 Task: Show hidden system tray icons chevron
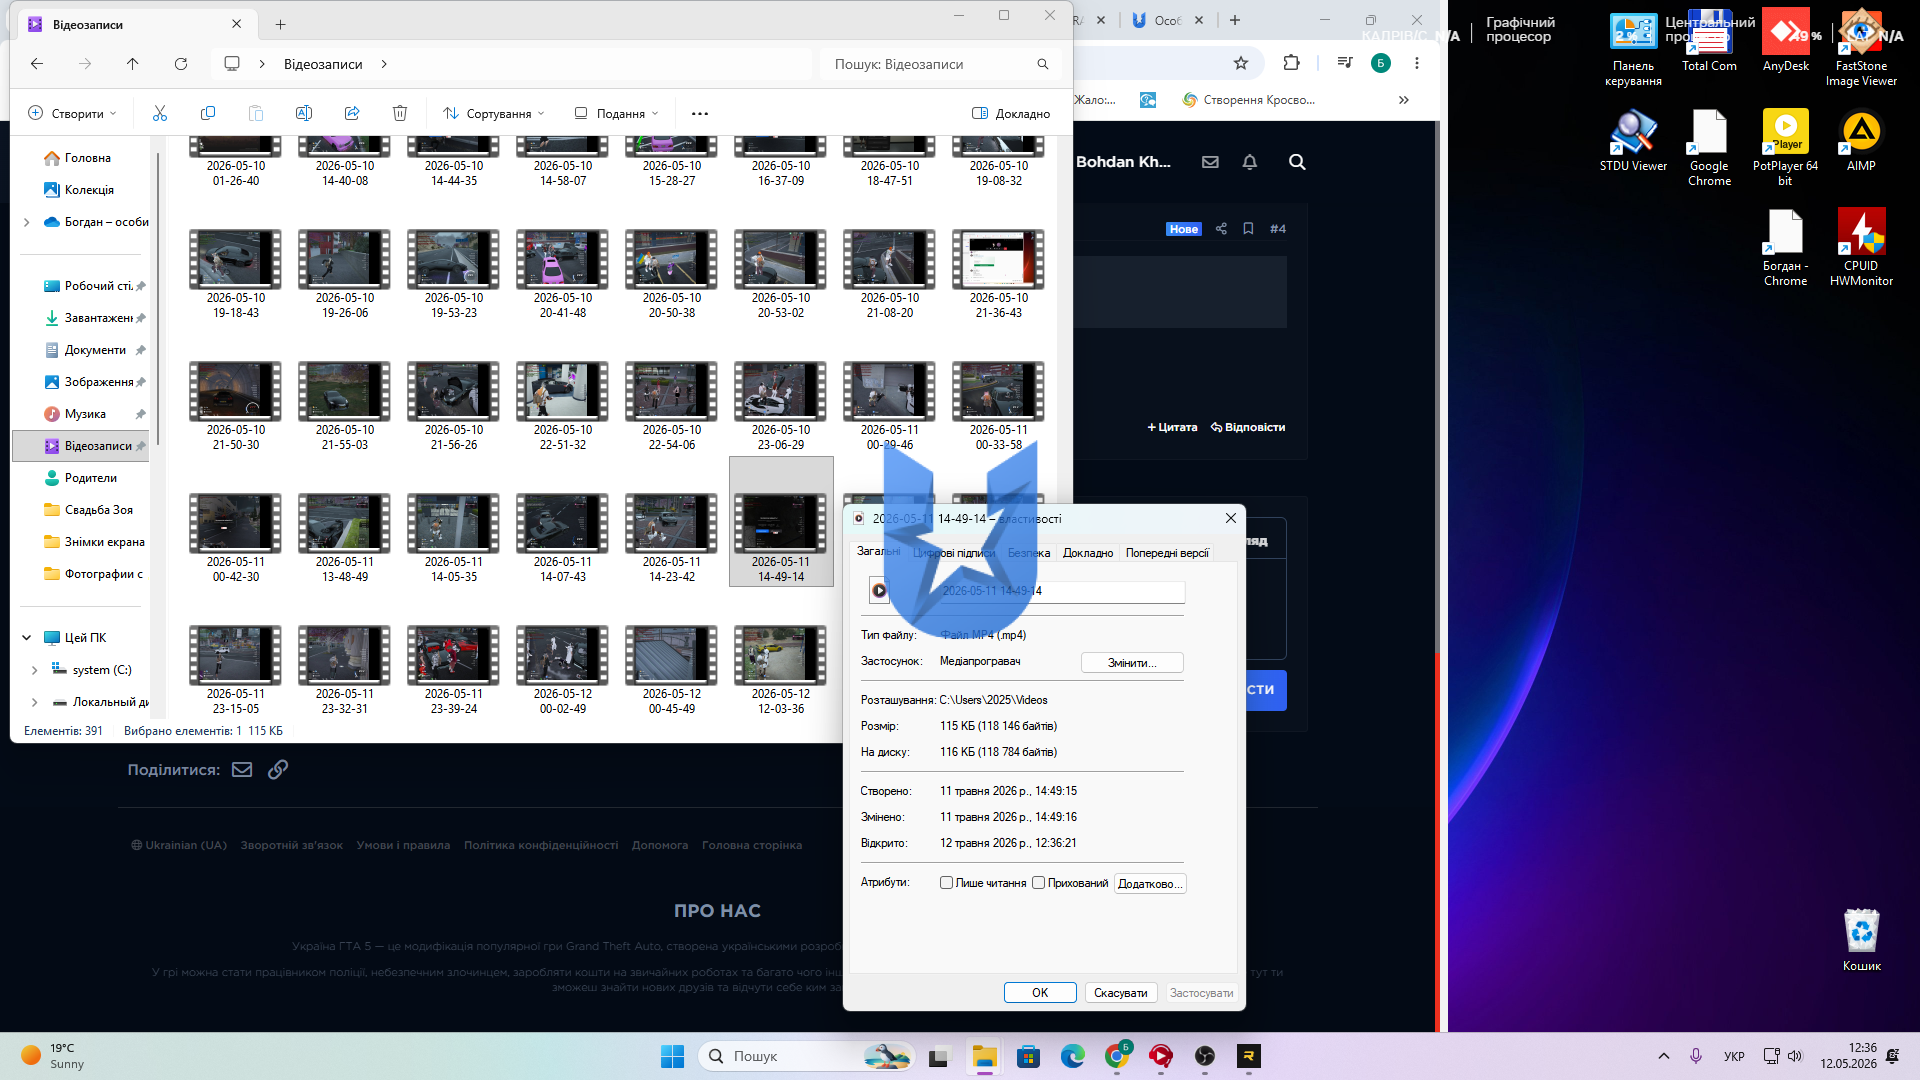[x=1664, y=1056]
